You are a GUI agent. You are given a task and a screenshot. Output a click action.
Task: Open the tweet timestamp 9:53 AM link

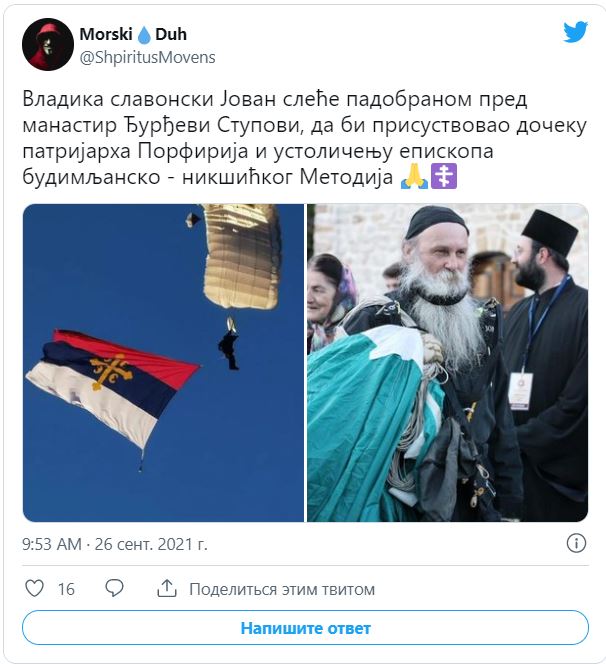coord(52,544)
